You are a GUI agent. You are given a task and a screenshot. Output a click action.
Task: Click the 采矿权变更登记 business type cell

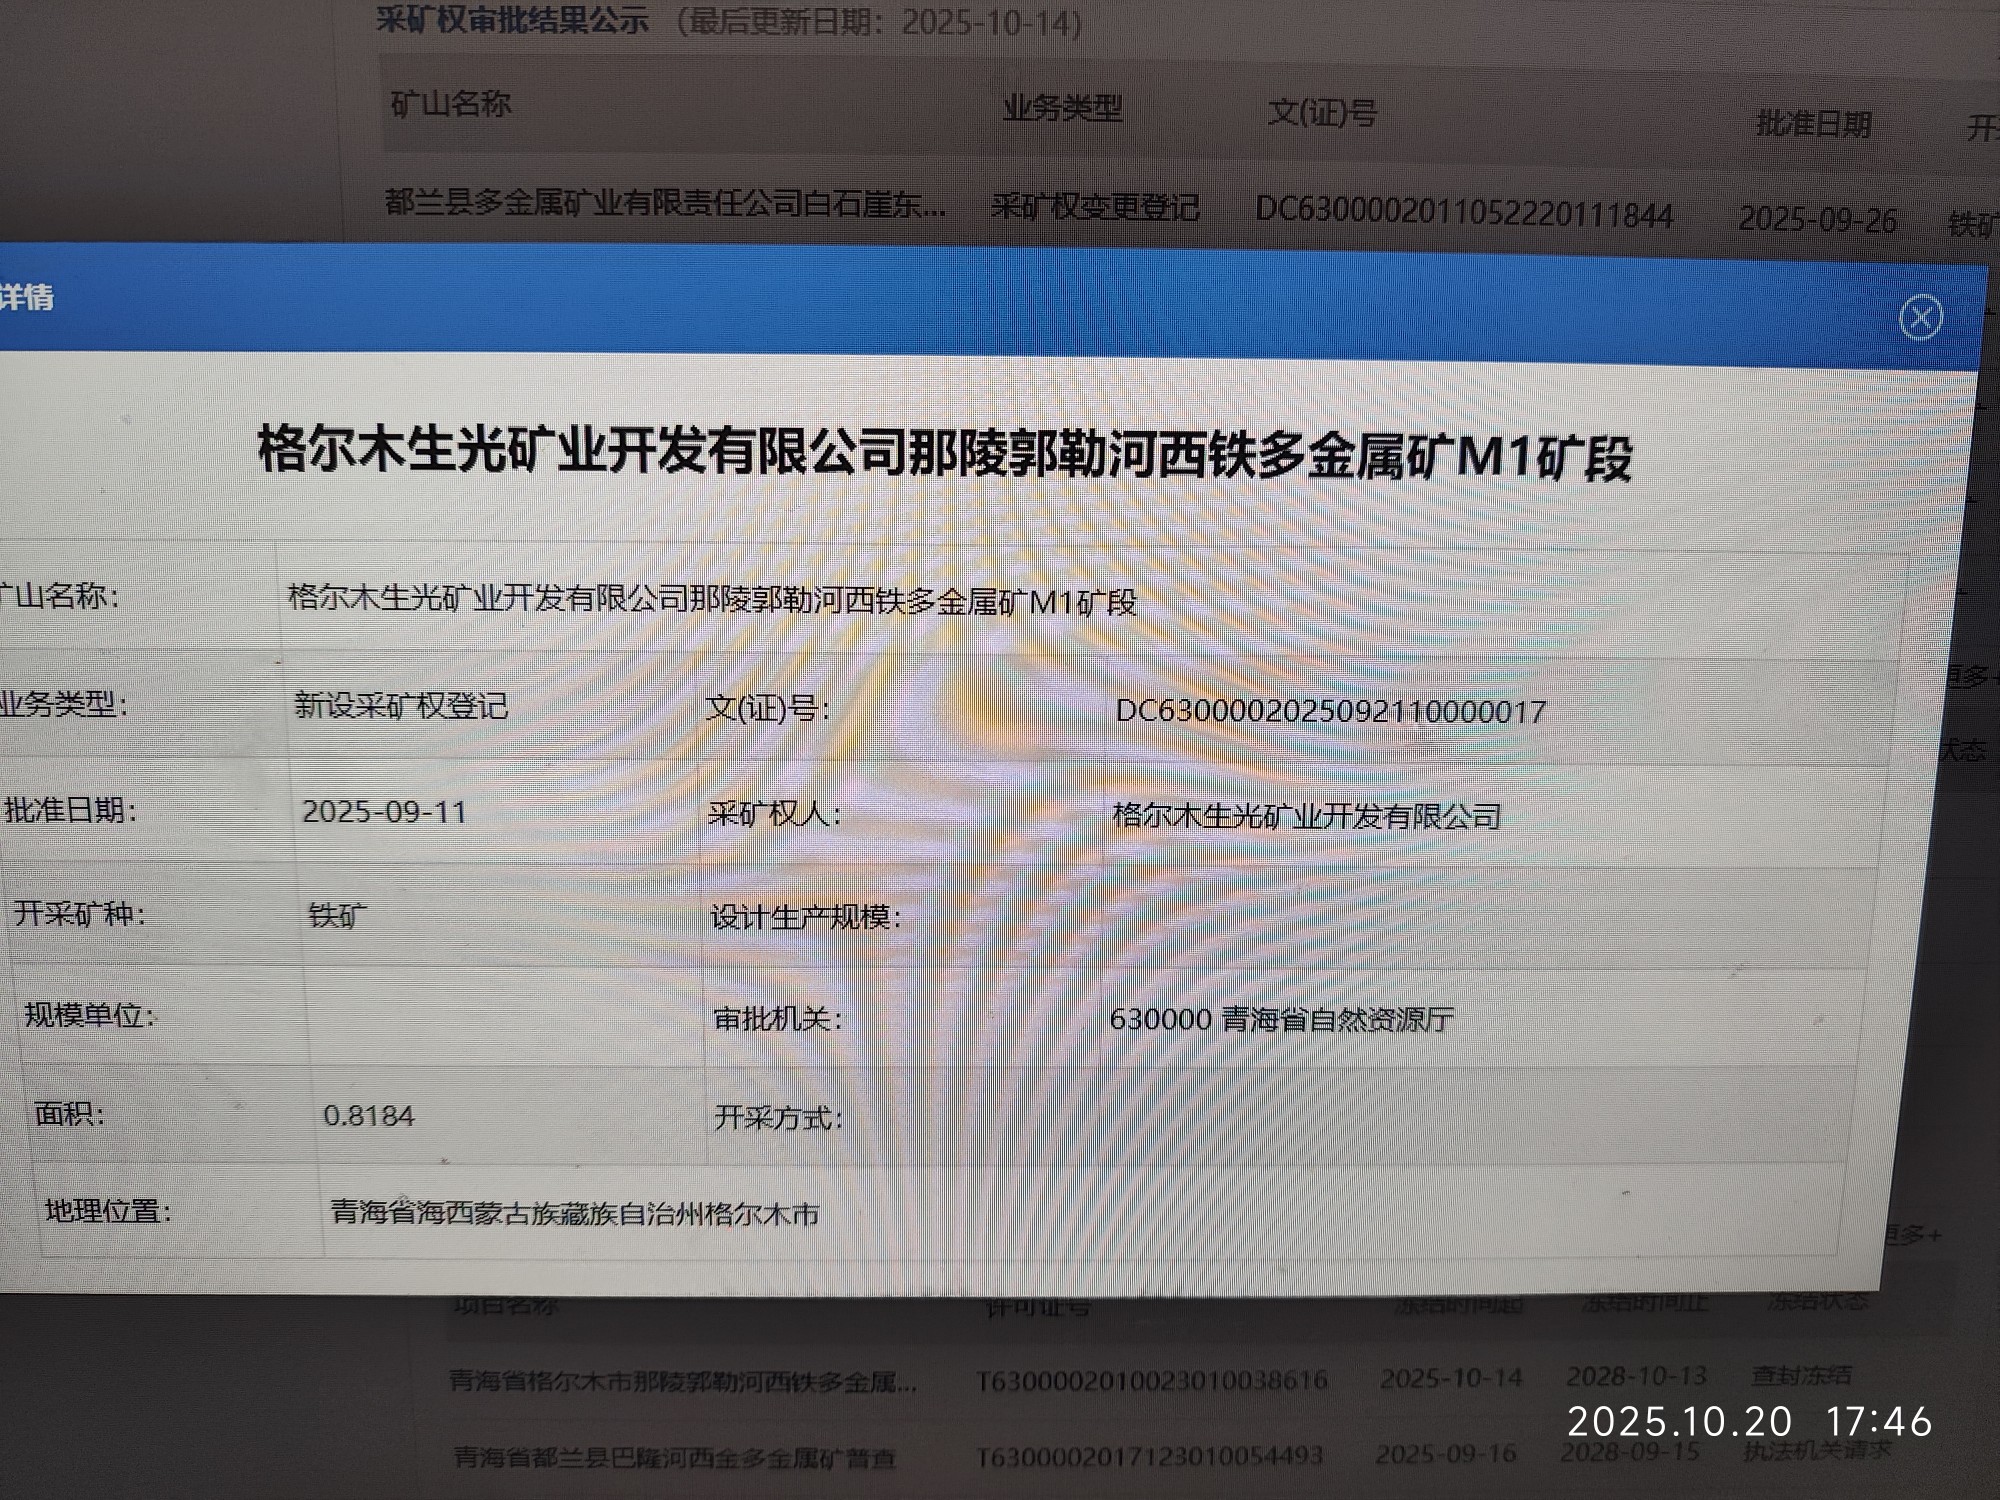(x=1095, y=207)
